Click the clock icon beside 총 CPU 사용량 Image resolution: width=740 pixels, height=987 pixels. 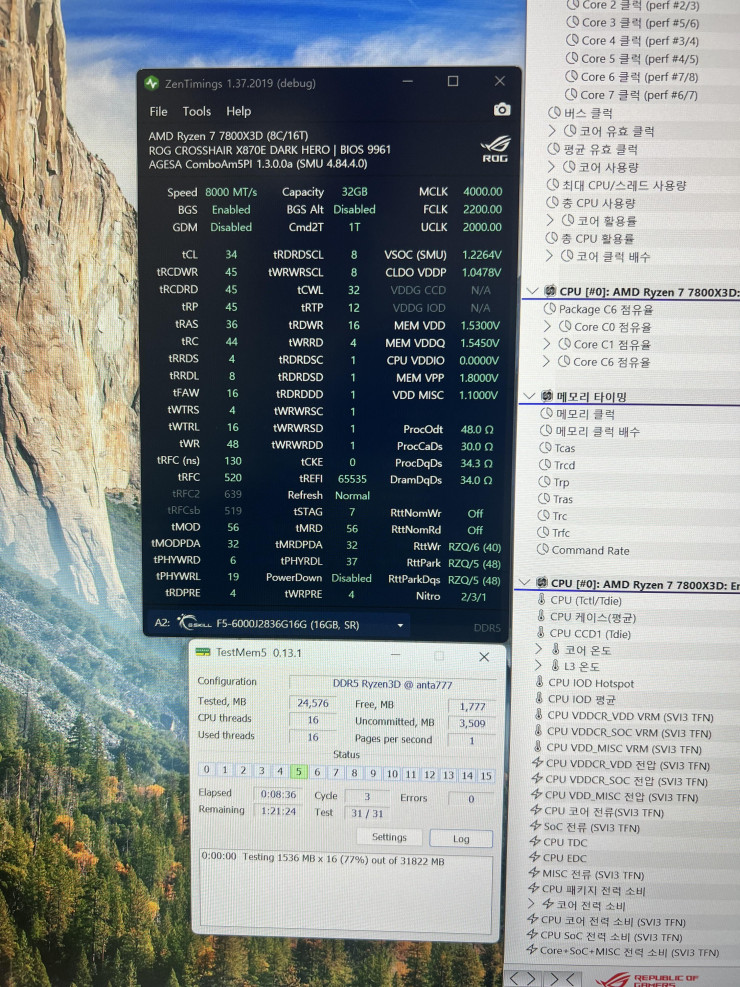point(552,203)
